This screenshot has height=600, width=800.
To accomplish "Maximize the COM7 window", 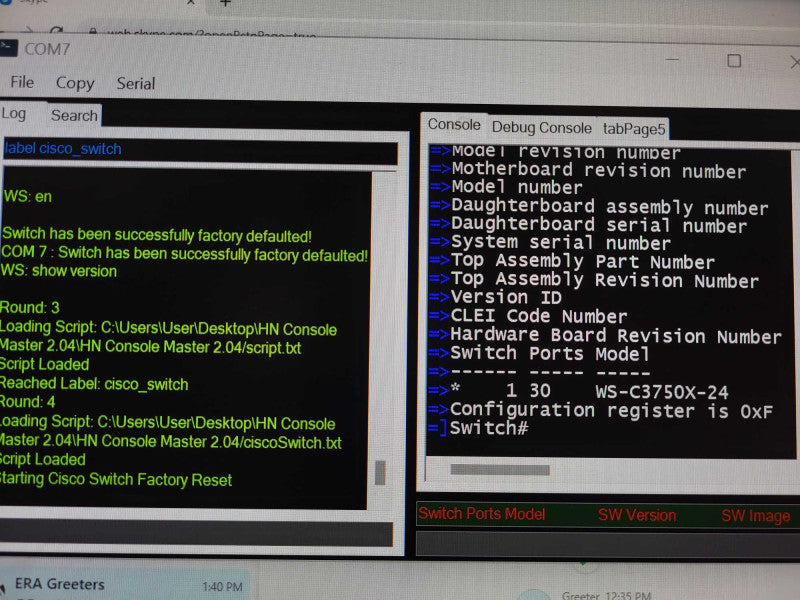I will [734, 61].
